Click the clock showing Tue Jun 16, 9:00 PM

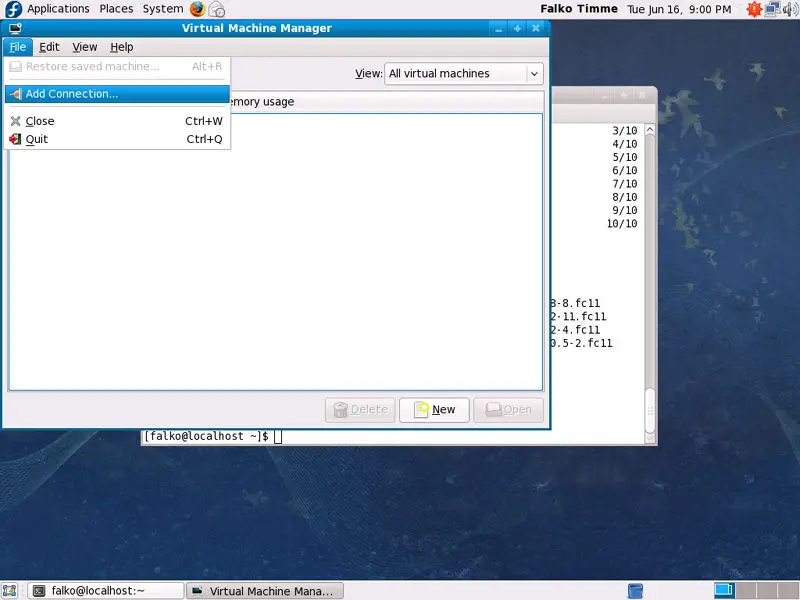[x=679, y=9]
